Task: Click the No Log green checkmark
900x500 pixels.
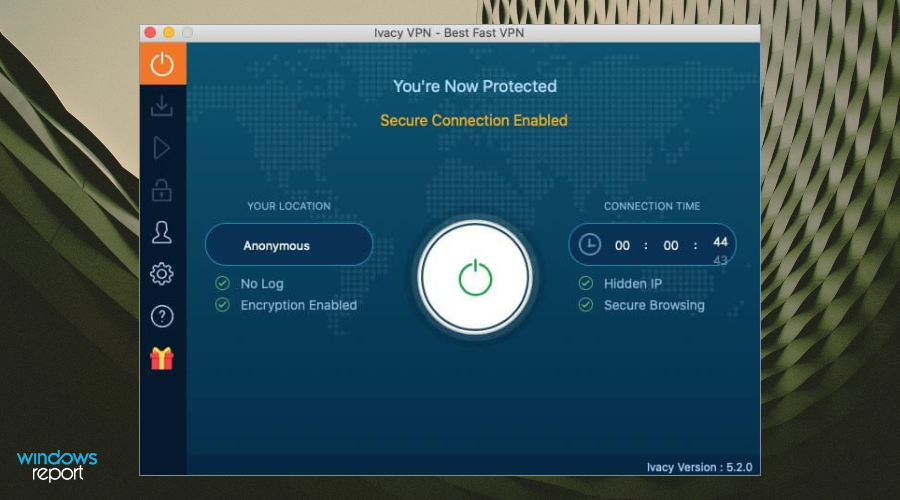Action: pyautogui.click(x=222, y=283)
